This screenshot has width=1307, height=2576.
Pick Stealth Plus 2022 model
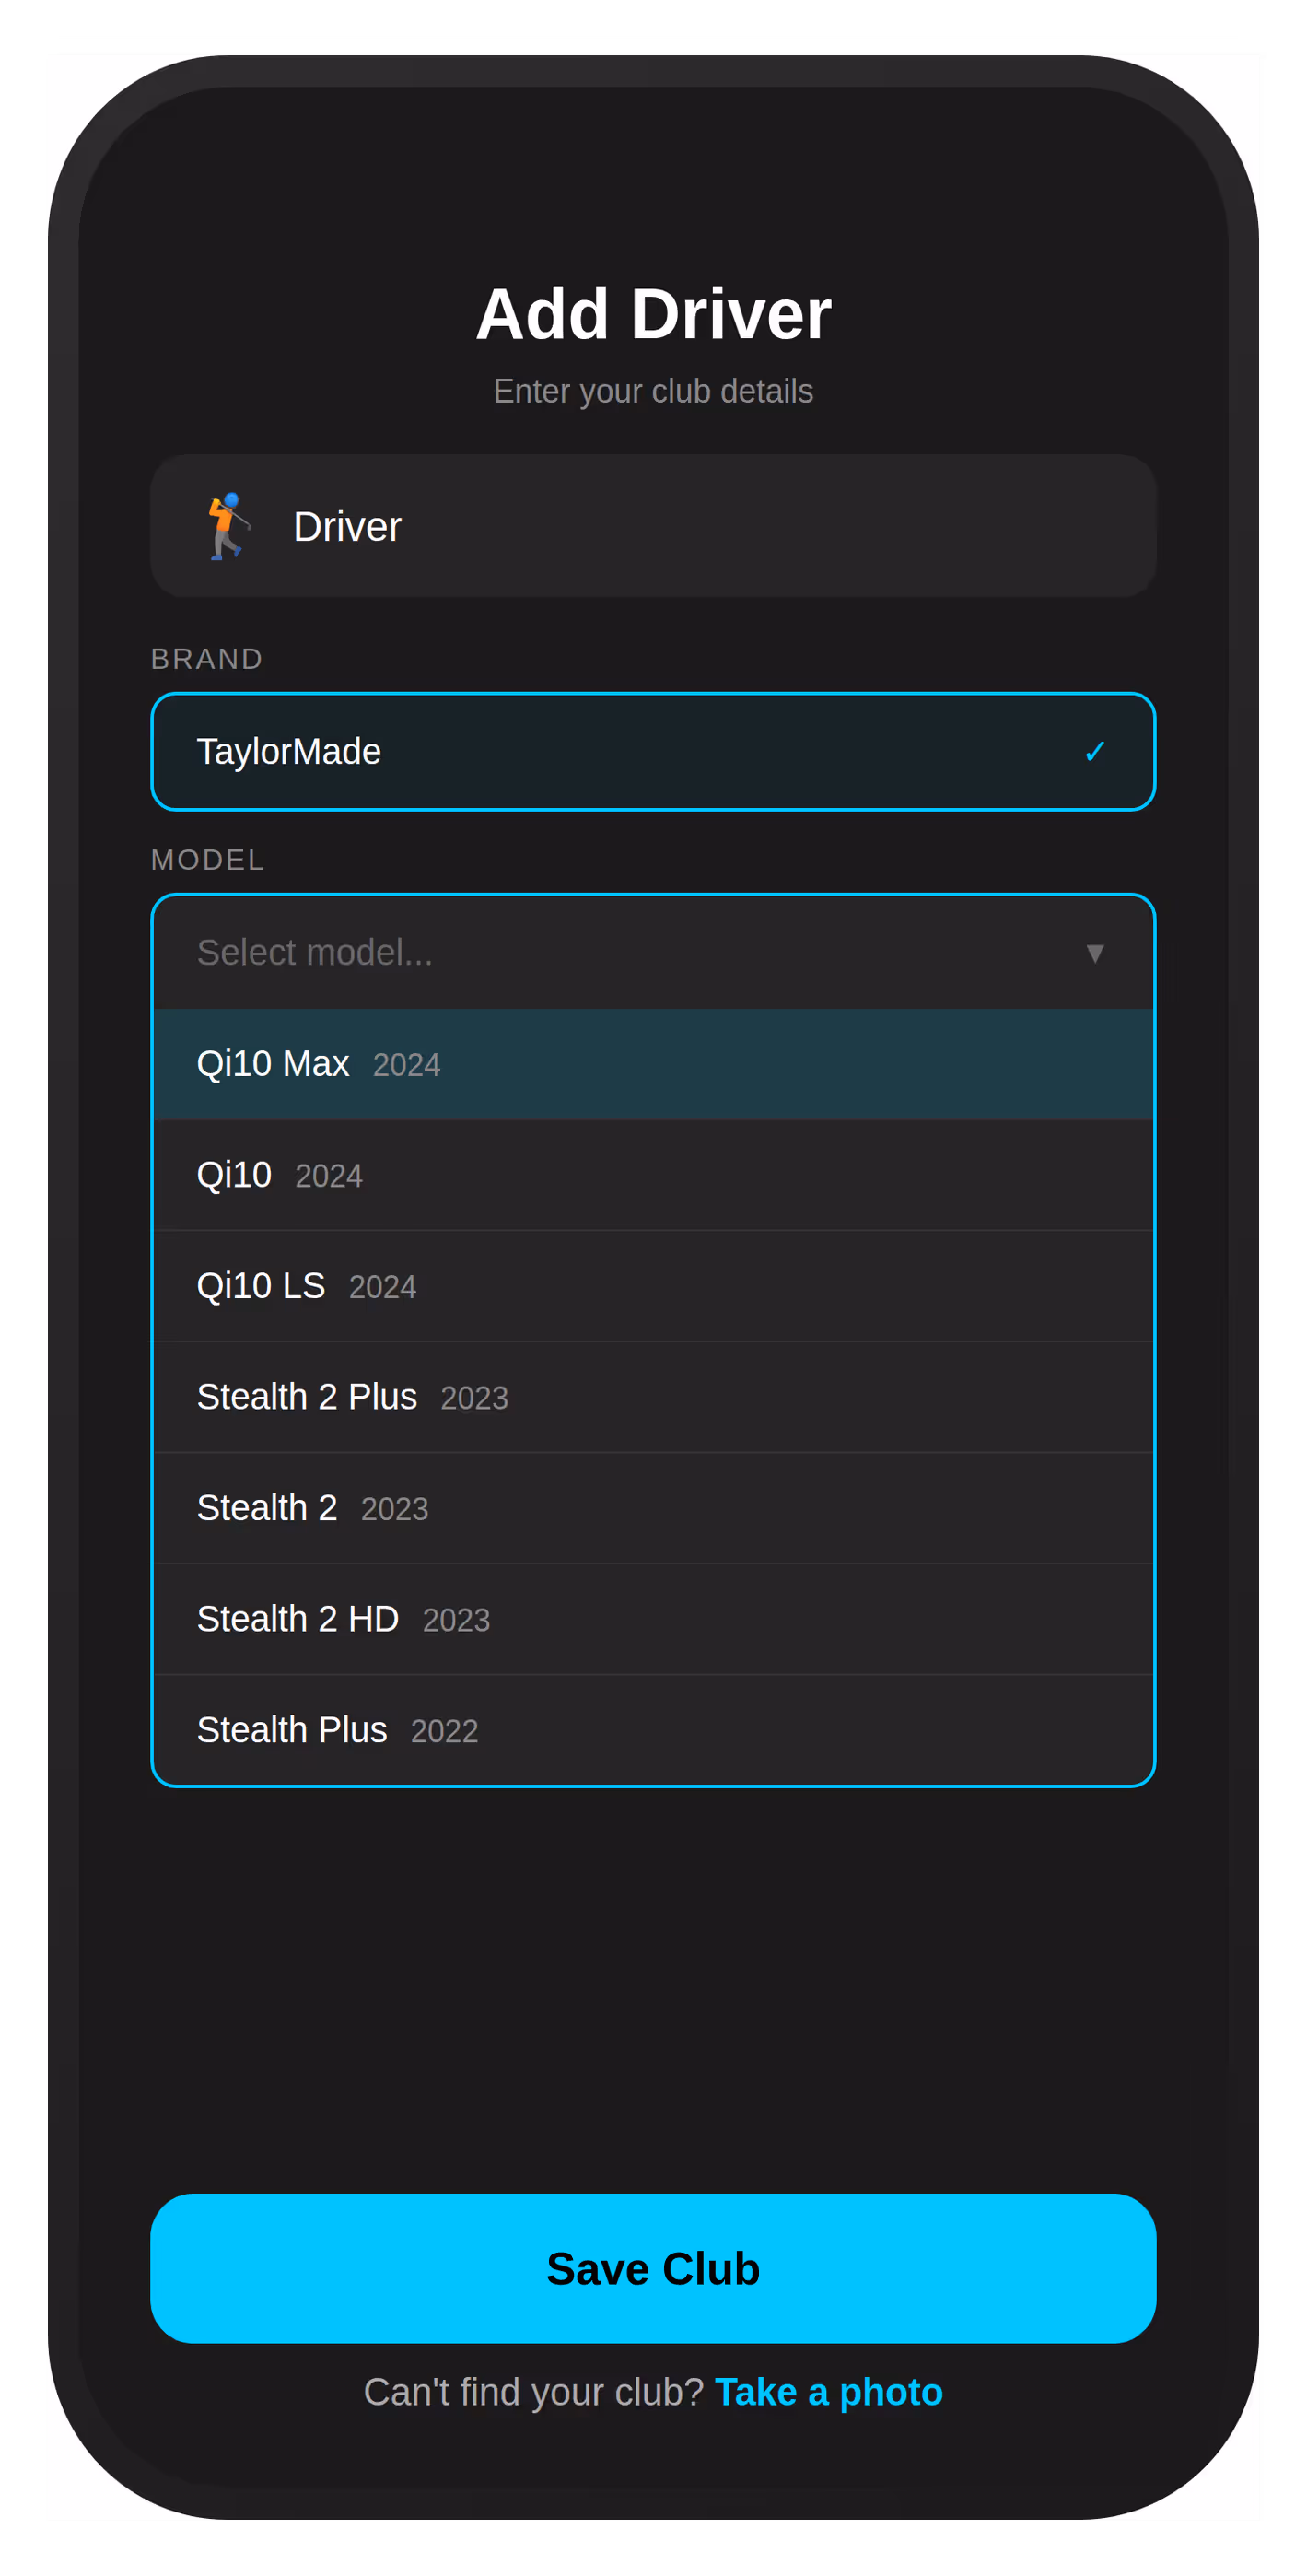pyautogui.click(x=653, y=1730)
